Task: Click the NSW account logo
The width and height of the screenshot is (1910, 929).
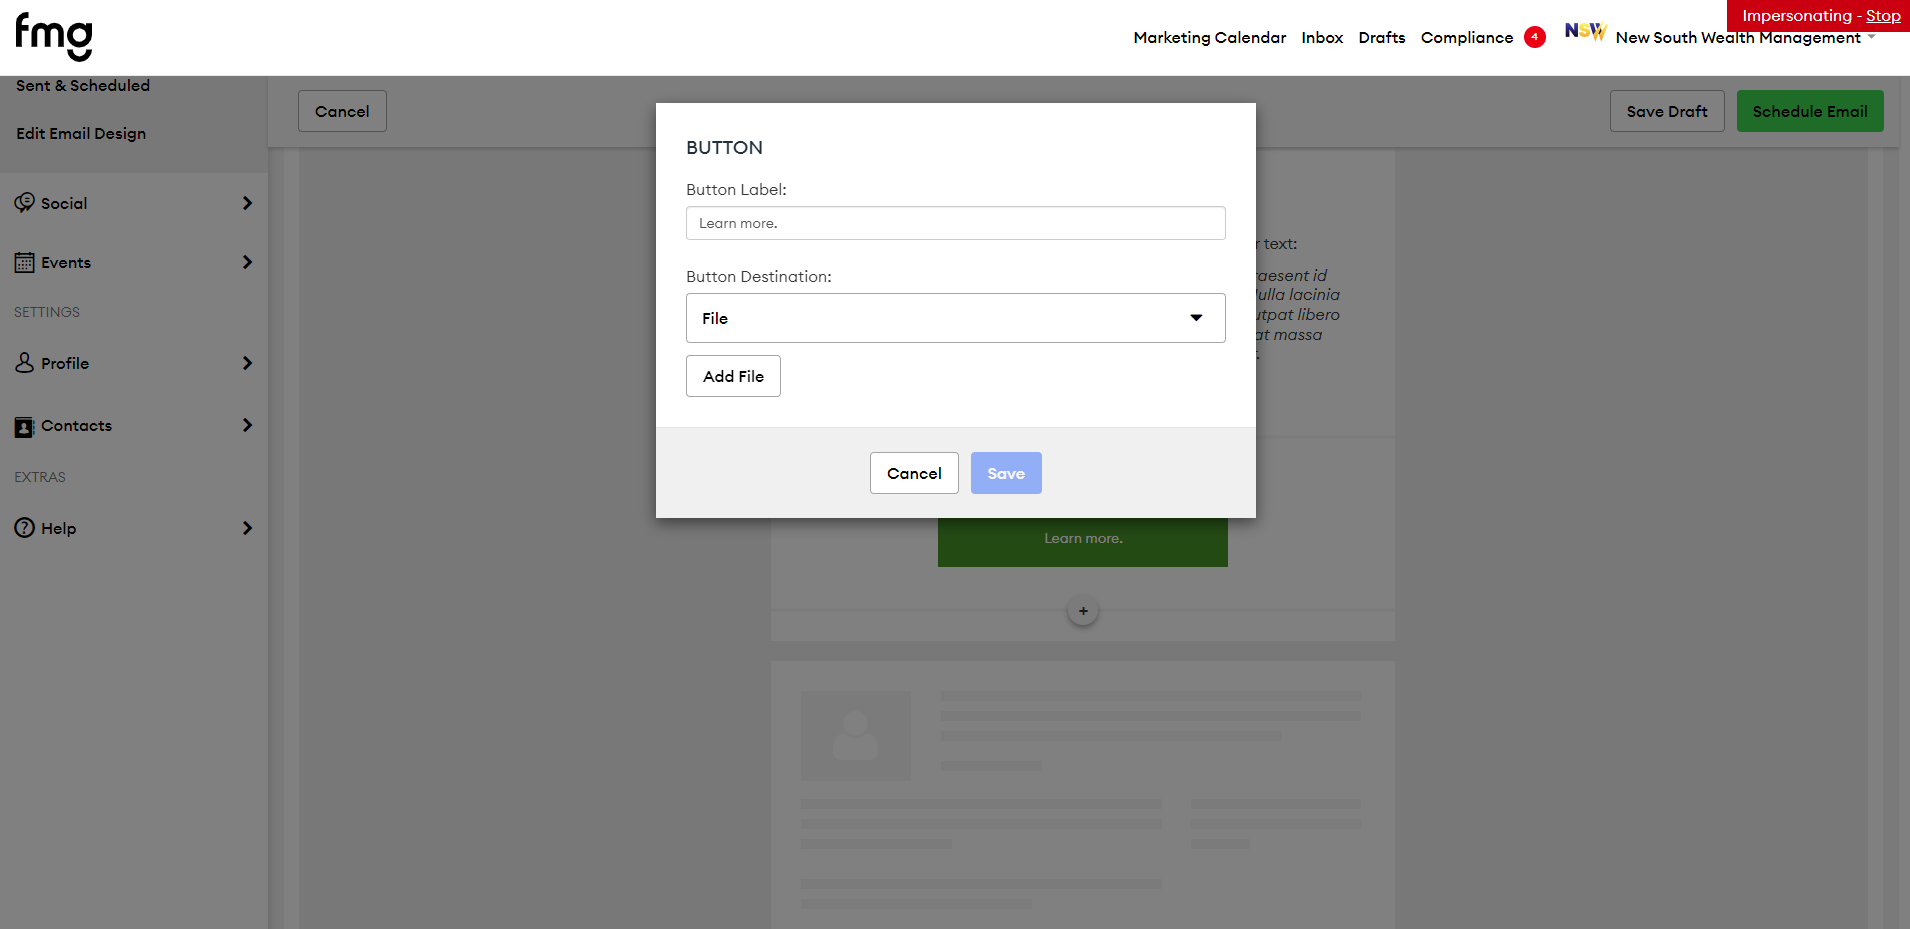Action: pos(1585,32)
